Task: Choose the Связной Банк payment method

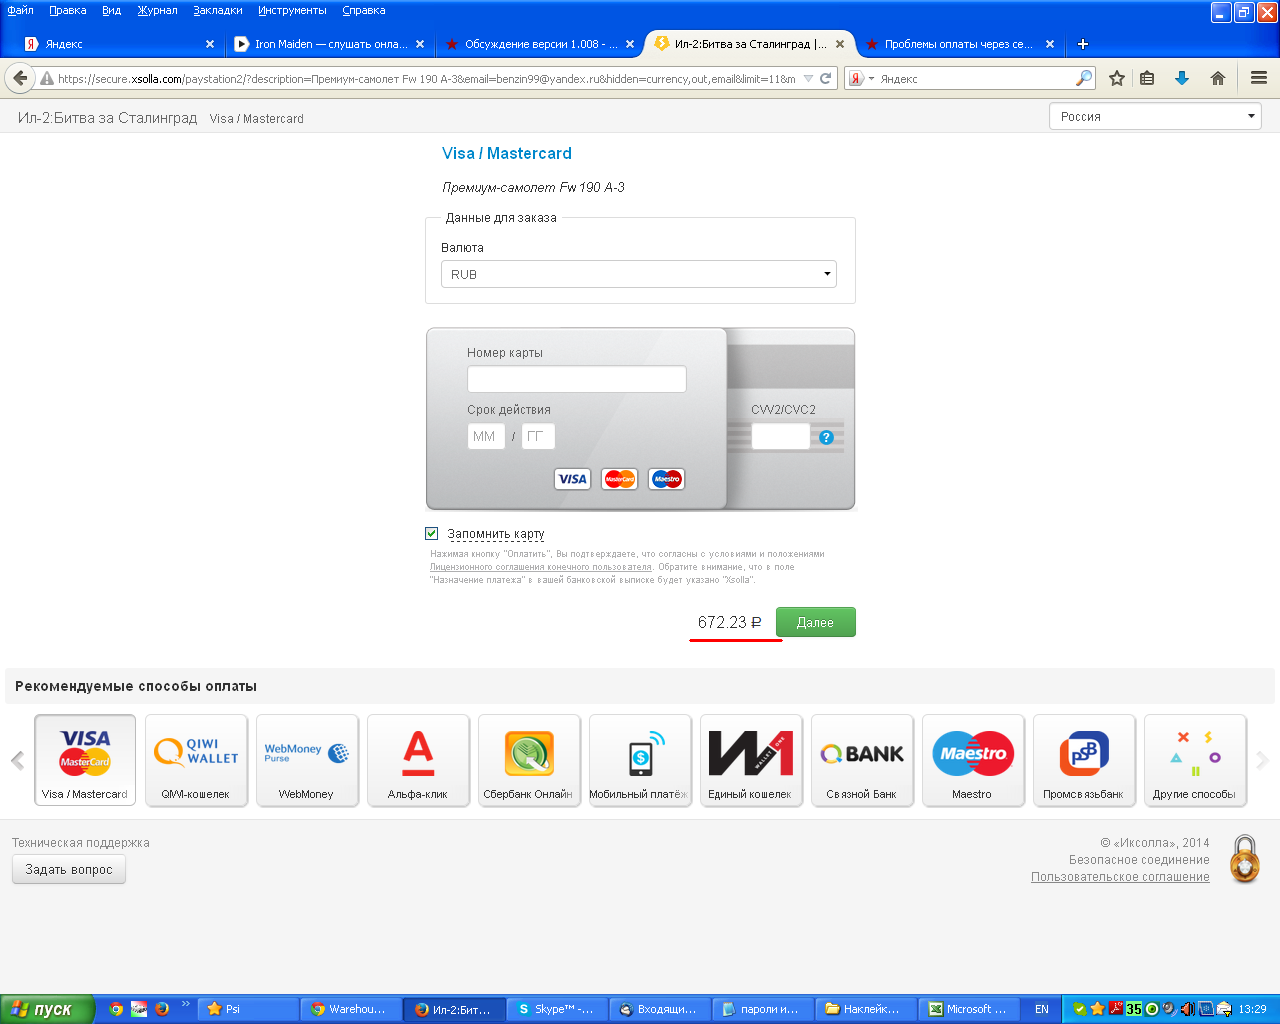Action: (862, 760)
